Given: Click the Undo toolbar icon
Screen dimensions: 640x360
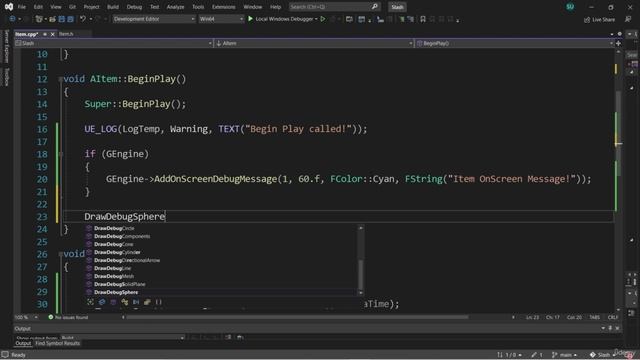Looking at the screenshot, I should click(83, 19).
